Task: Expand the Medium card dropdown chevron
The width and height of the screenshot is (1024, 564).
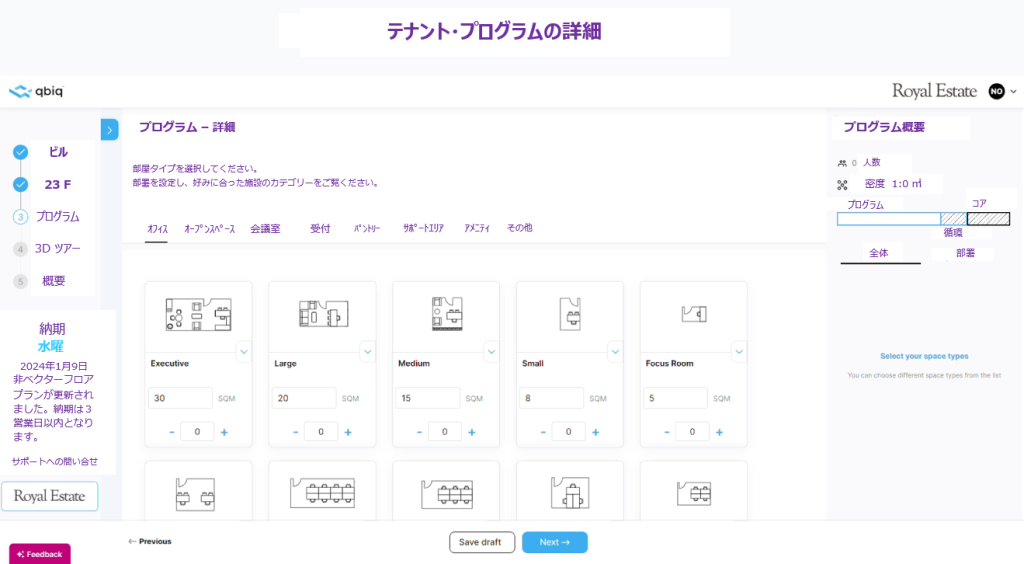Action: [491, 352]
